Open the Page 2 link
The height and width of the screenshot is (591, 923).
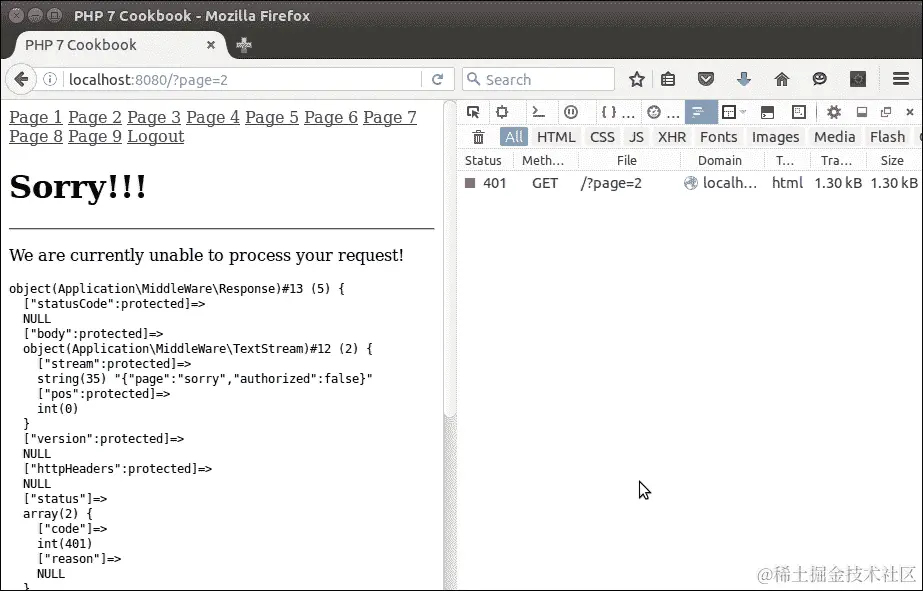95,118
